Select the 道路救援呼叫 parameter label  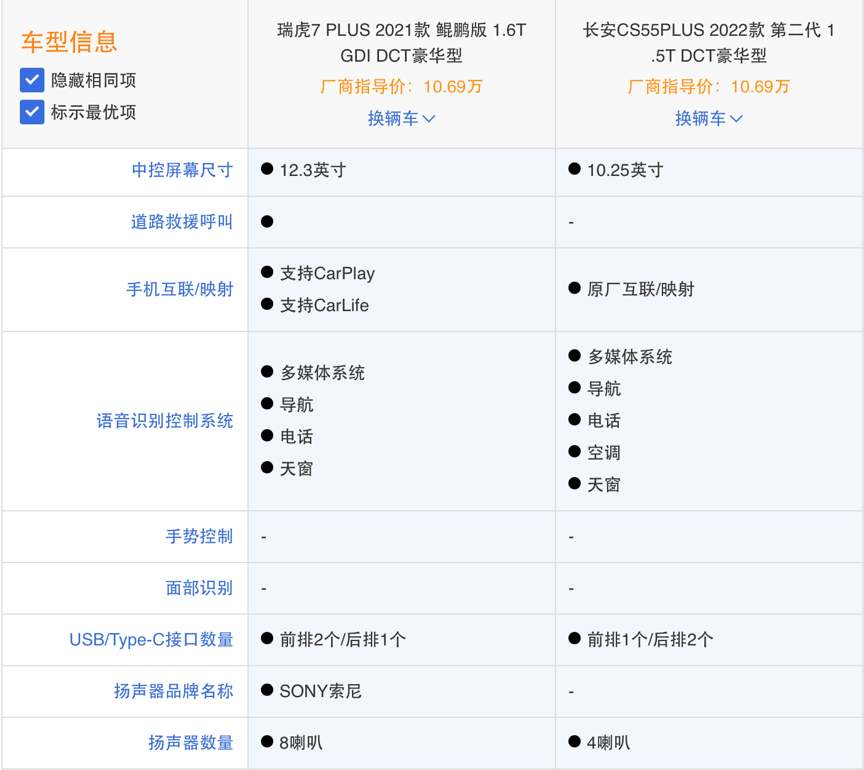pos(182,222)
